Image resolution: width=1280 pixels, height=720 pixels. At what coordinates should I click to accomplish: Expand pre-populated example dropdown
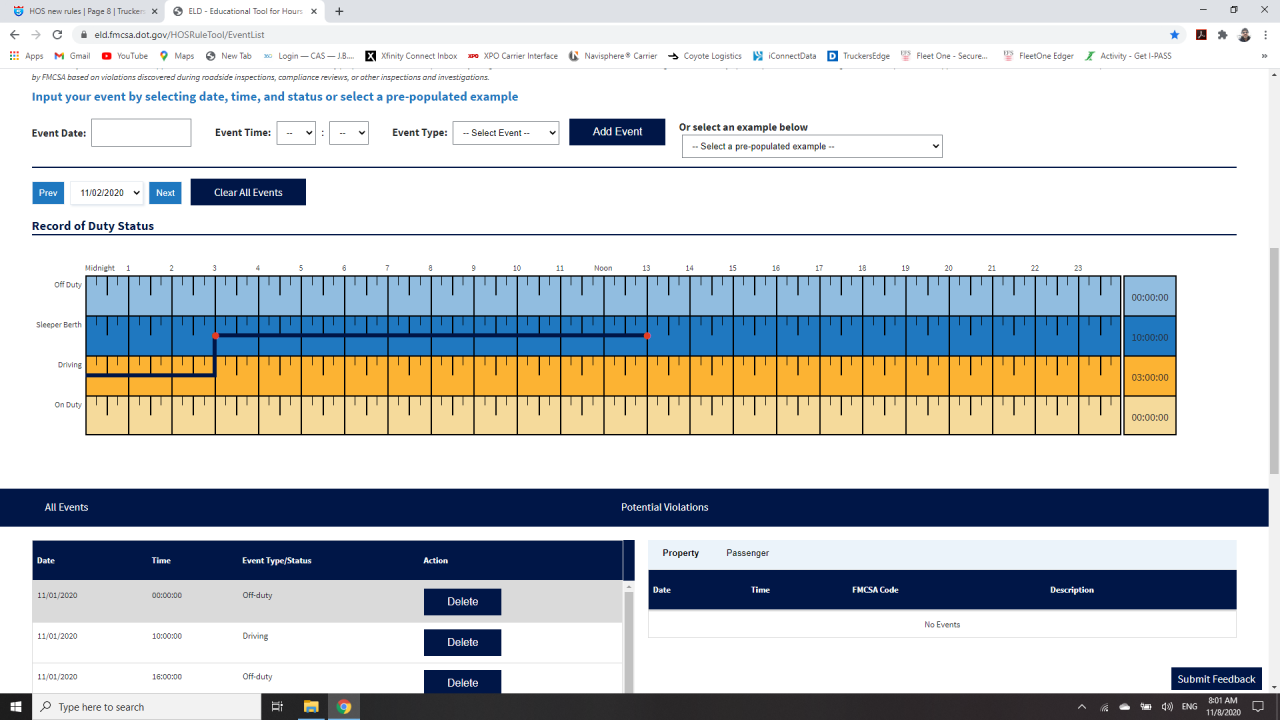[x=812, y=146]
